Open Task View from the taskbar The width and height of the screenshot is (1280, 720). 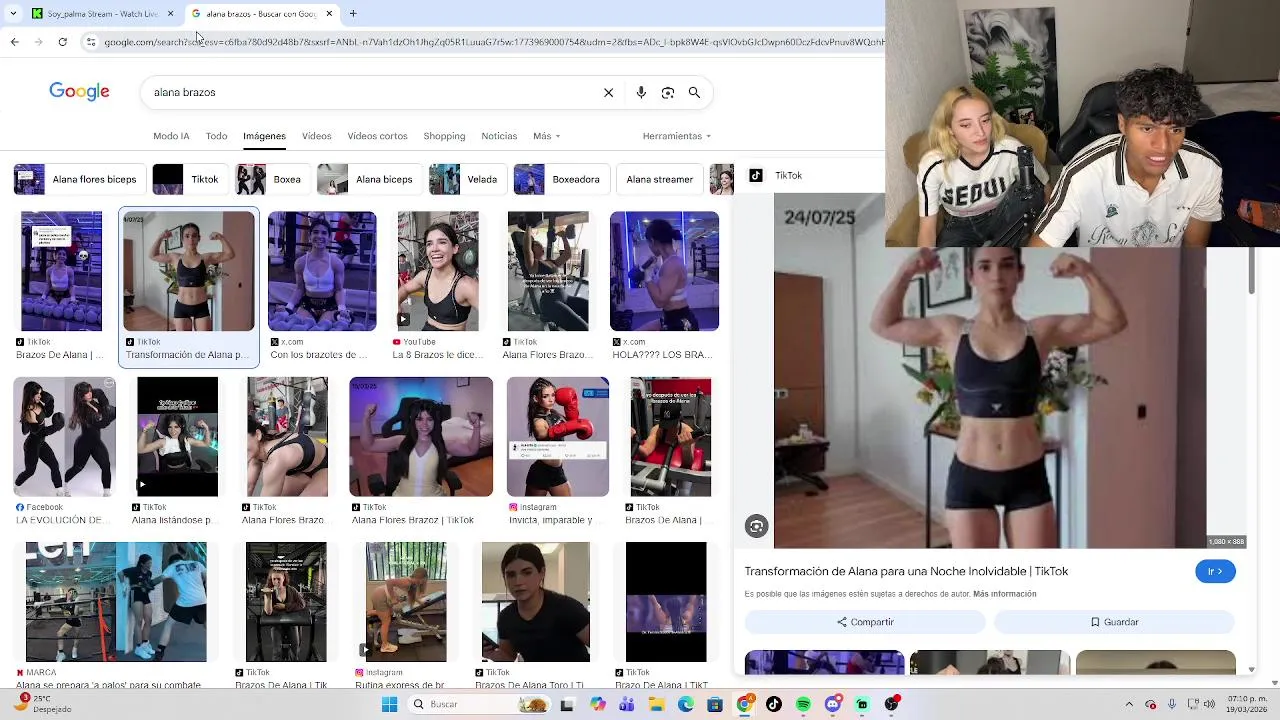click(x=567, y=704)
